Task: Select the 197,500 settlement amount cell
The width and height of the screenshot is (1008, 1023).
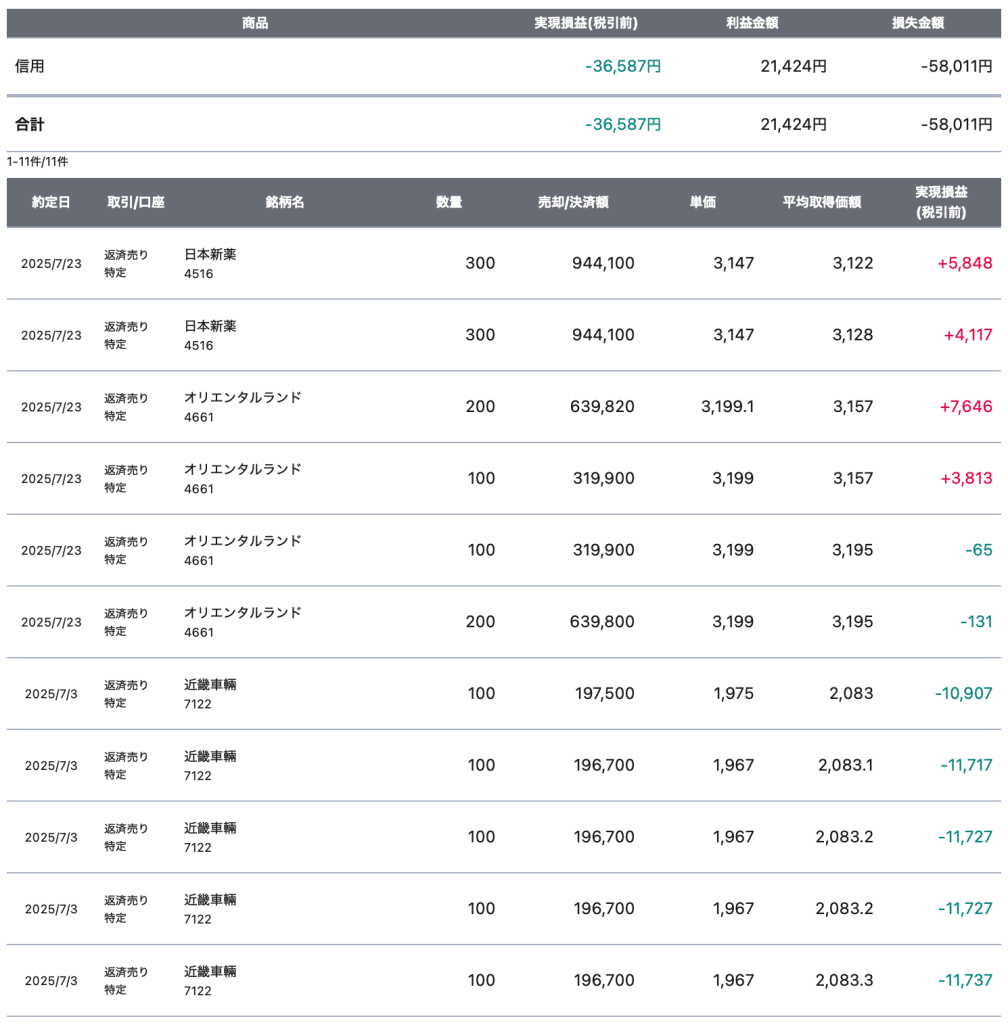Action: pos(604,693)
